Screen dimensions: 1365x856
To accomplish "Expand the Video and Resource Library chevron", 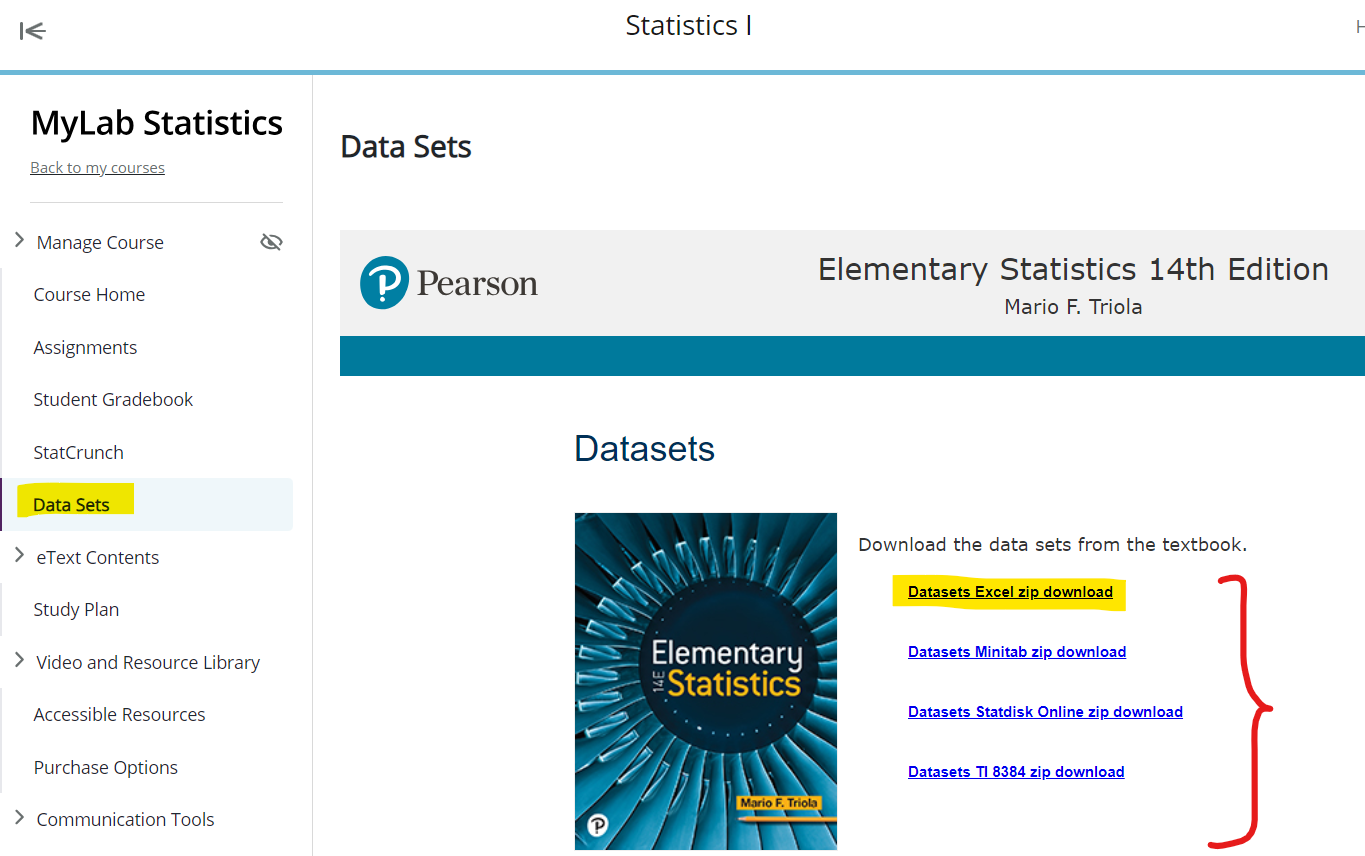I will [x=19, y=660].
